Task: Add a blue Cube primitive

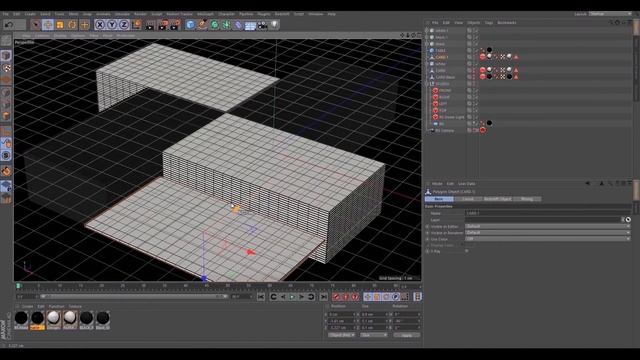Action: click(190, 25)
